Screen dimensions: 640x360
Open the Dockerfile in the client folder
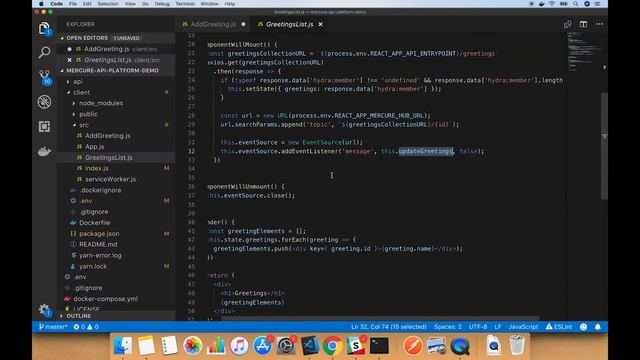tap(94, 223)
